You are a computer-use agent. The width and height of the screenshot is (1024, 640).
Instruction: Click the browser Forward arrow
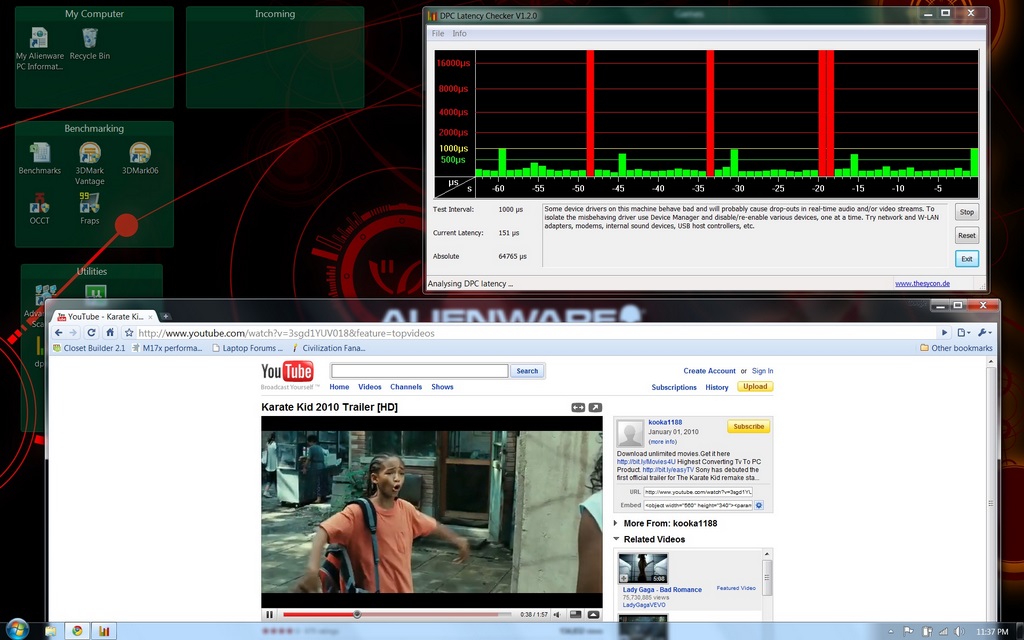point(73,332)
